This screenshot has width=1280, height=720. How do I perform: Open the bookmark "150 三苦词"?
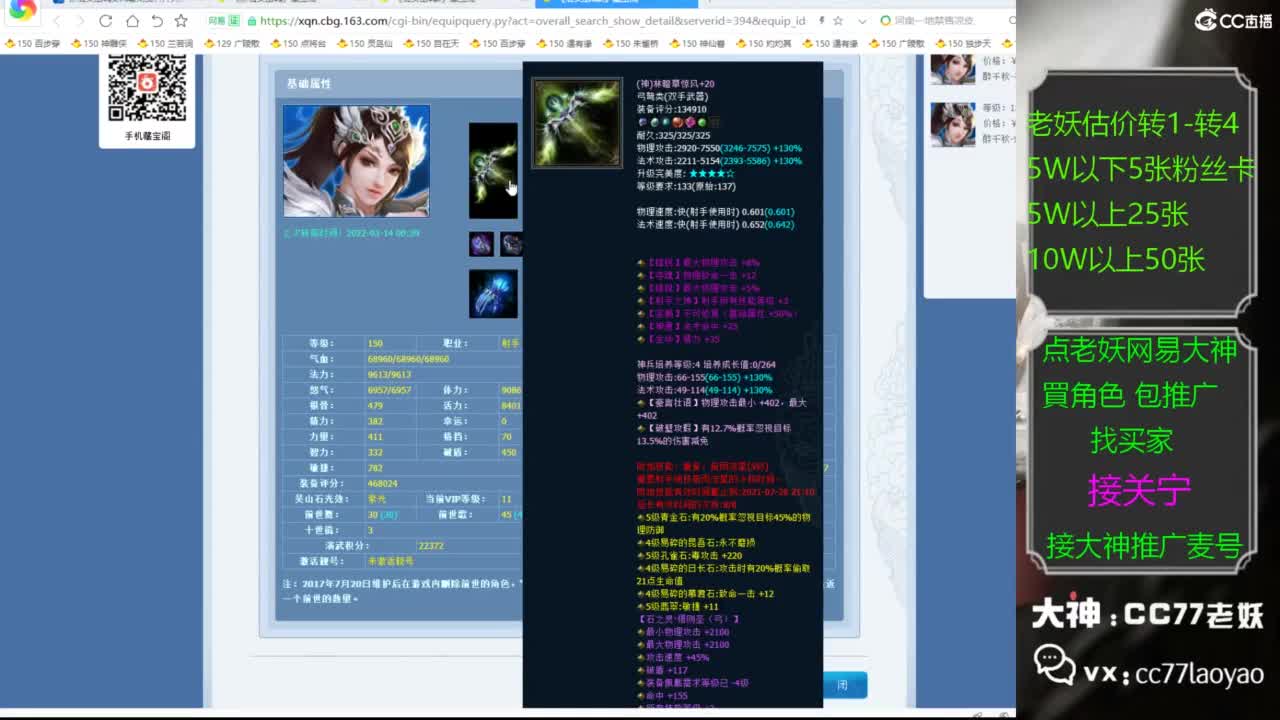[x=164, y=43]
